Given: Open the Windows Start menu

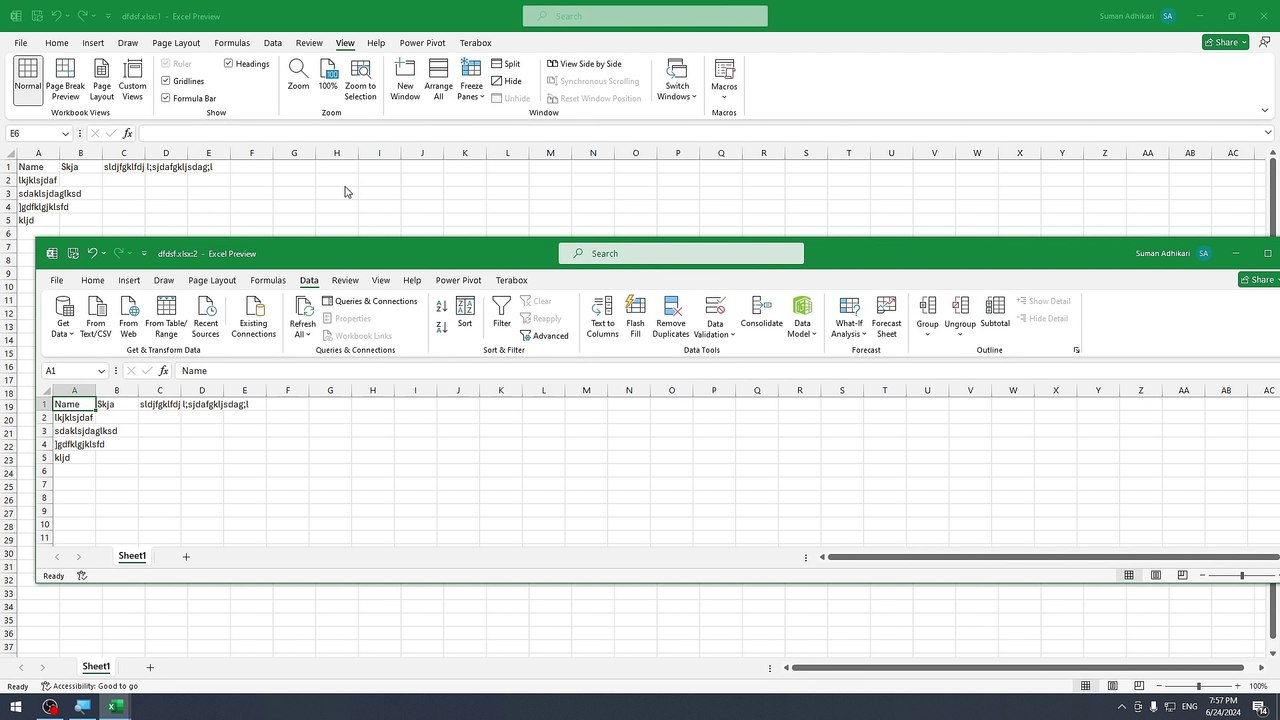Looking at the screenshot, I should pyautogui.click(x=16, y=707).
